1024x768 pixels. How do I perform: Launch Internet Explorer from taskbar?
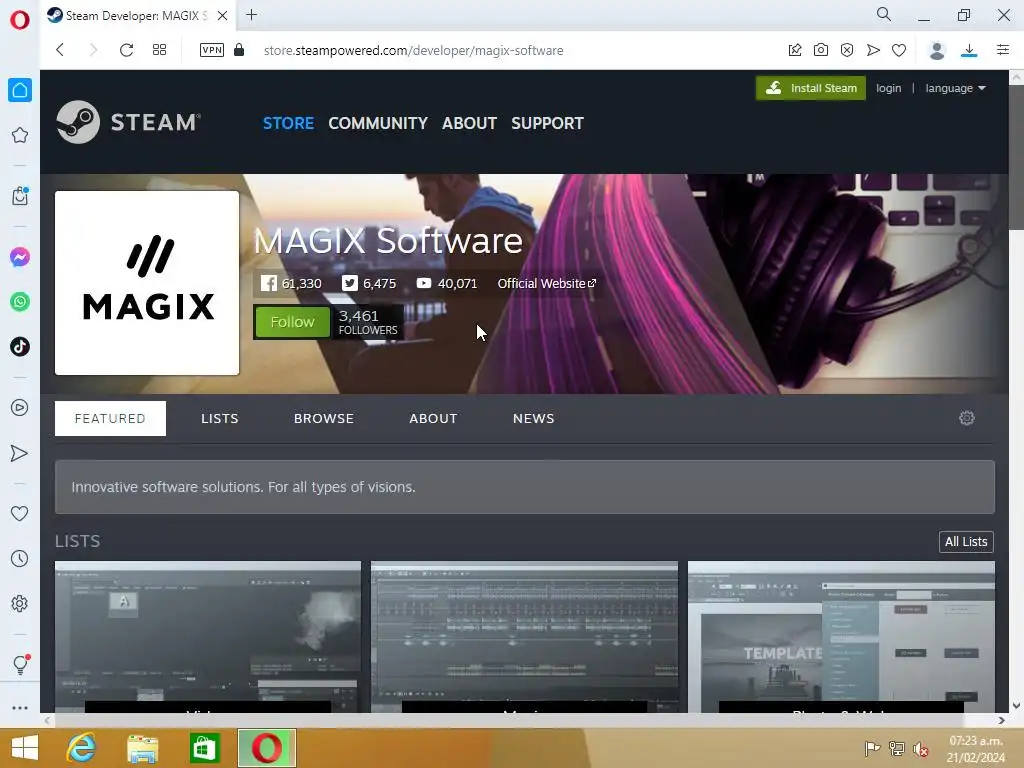[81, 748]
